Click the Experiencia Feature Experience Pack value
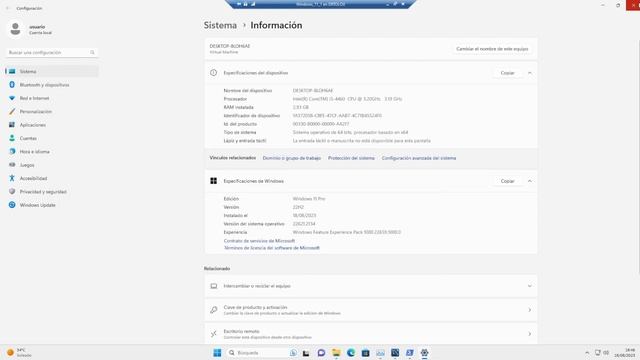 click(347, 232)
